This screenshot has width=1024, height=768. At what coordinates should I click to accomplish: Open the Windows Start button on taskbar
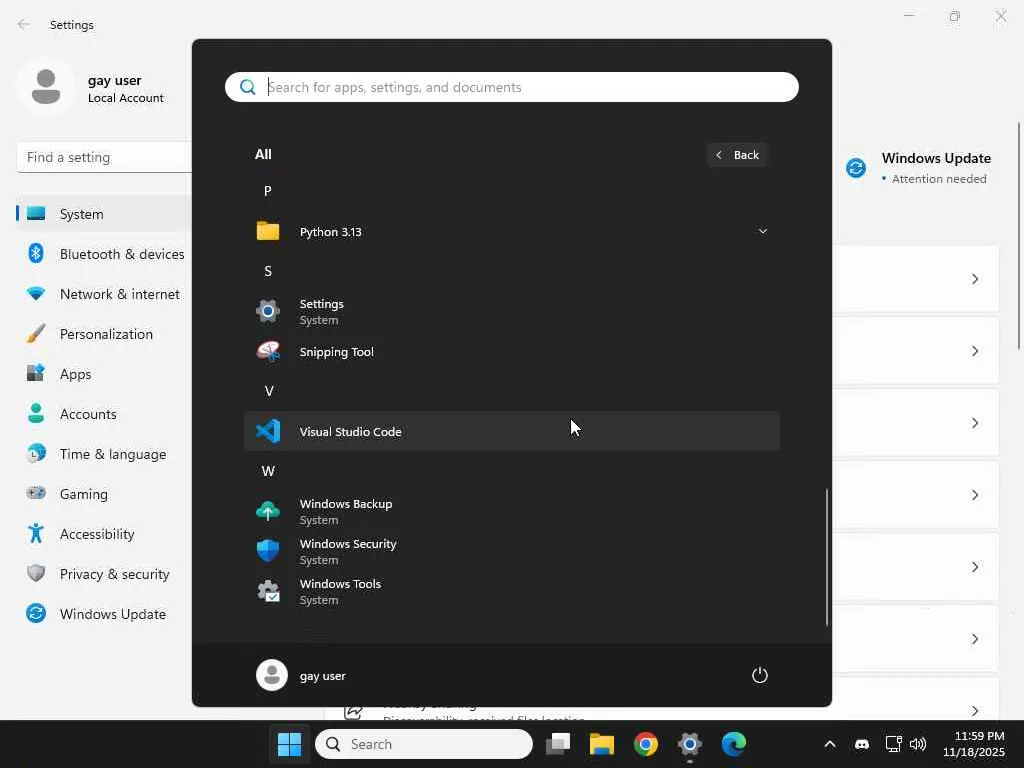tap(289, 744)
